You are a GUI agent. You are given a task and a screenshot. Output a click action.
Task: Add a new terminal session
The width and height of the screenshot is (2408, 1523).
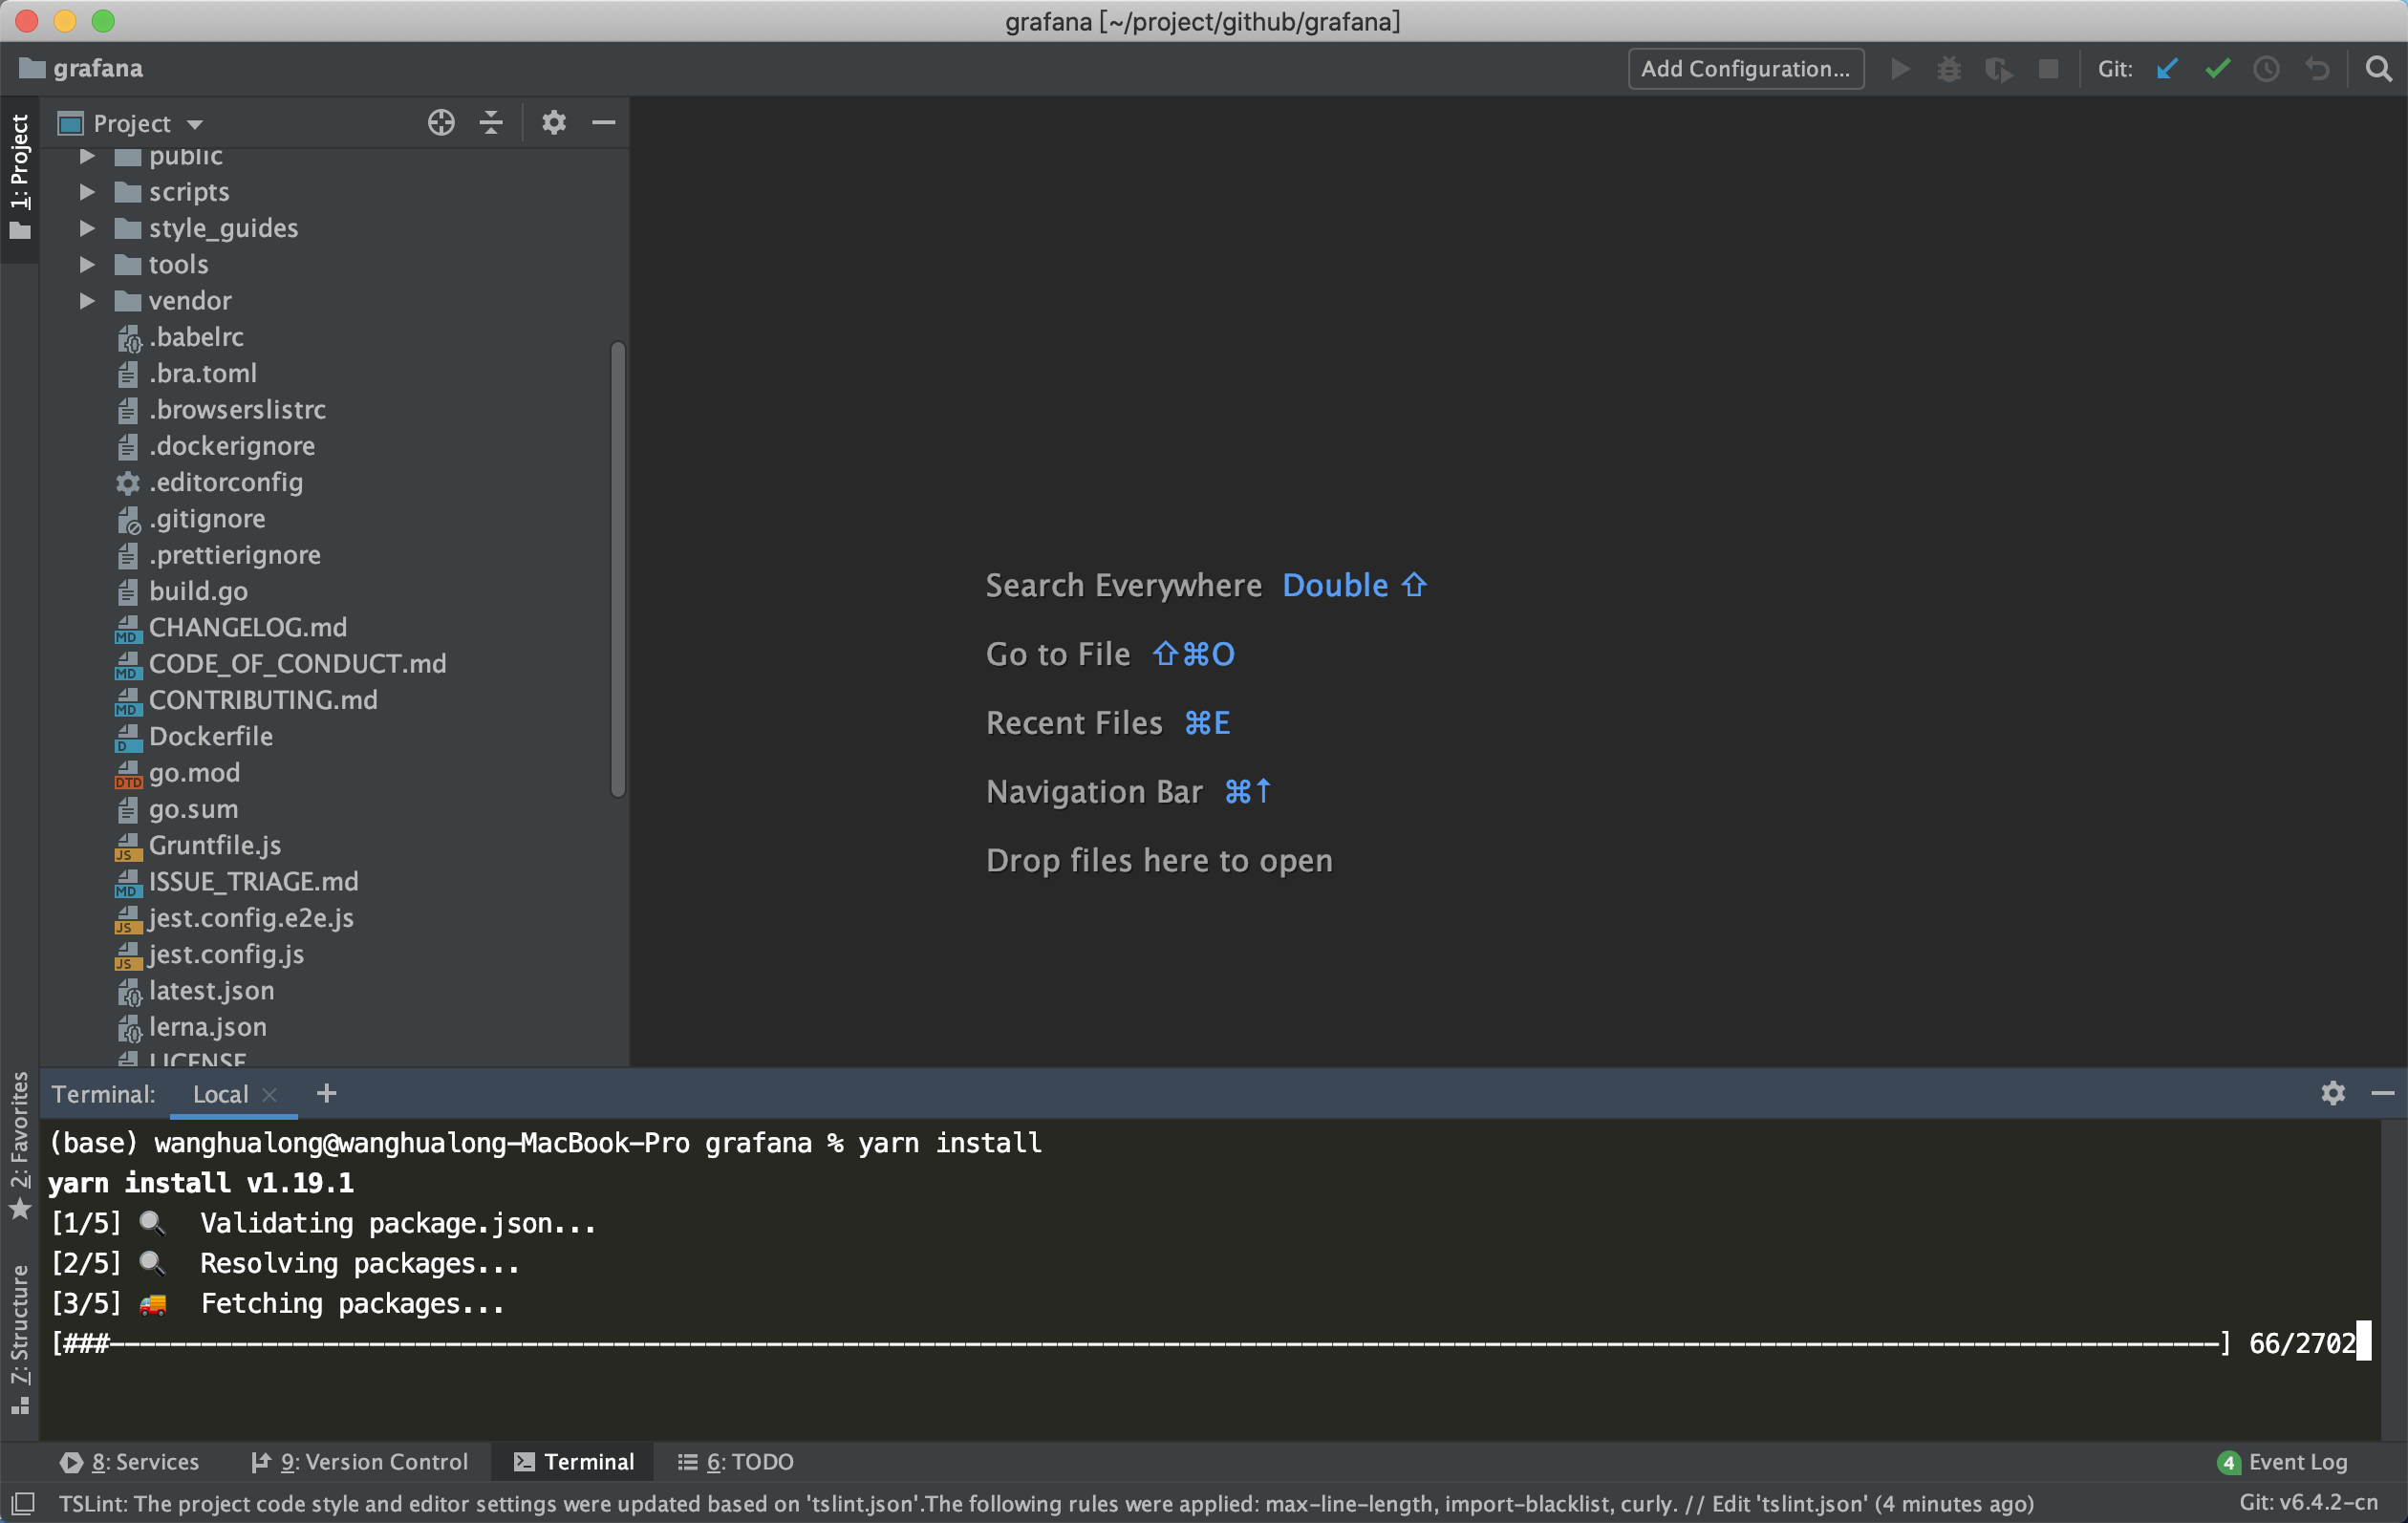tap(326, 1093)
